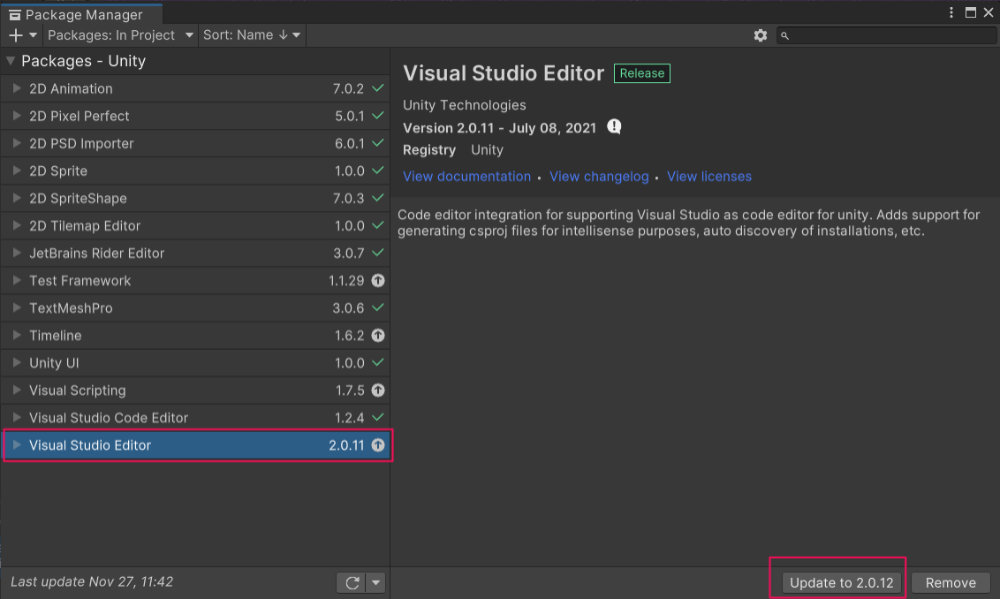Click the update arrow on Visual Studio Editor row
Viewport: 1000px width, 599px height.
[378, 445]
